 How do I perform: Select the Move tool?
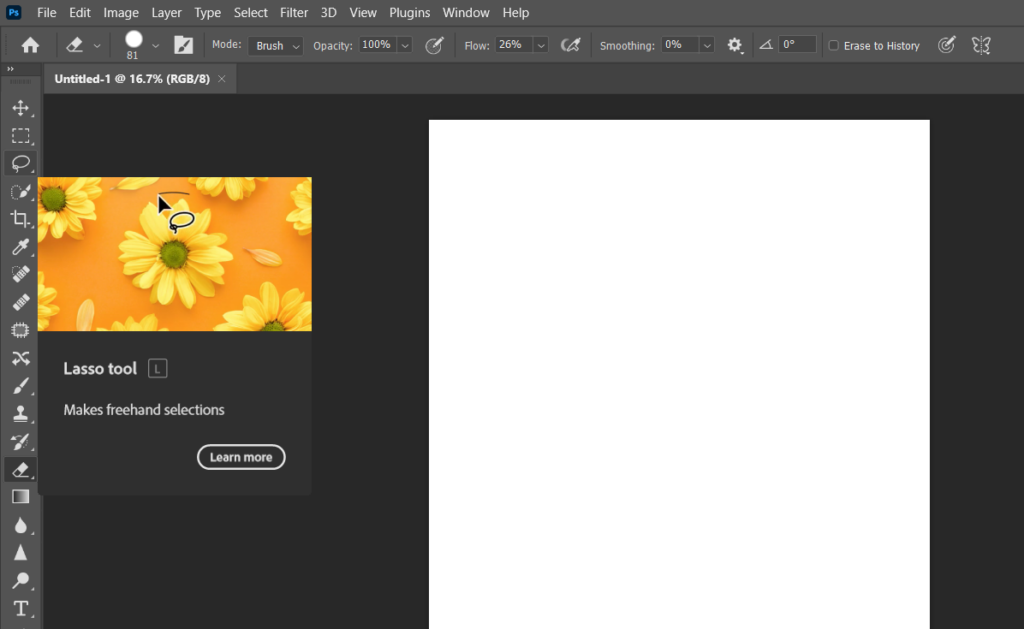click(20, 108)
